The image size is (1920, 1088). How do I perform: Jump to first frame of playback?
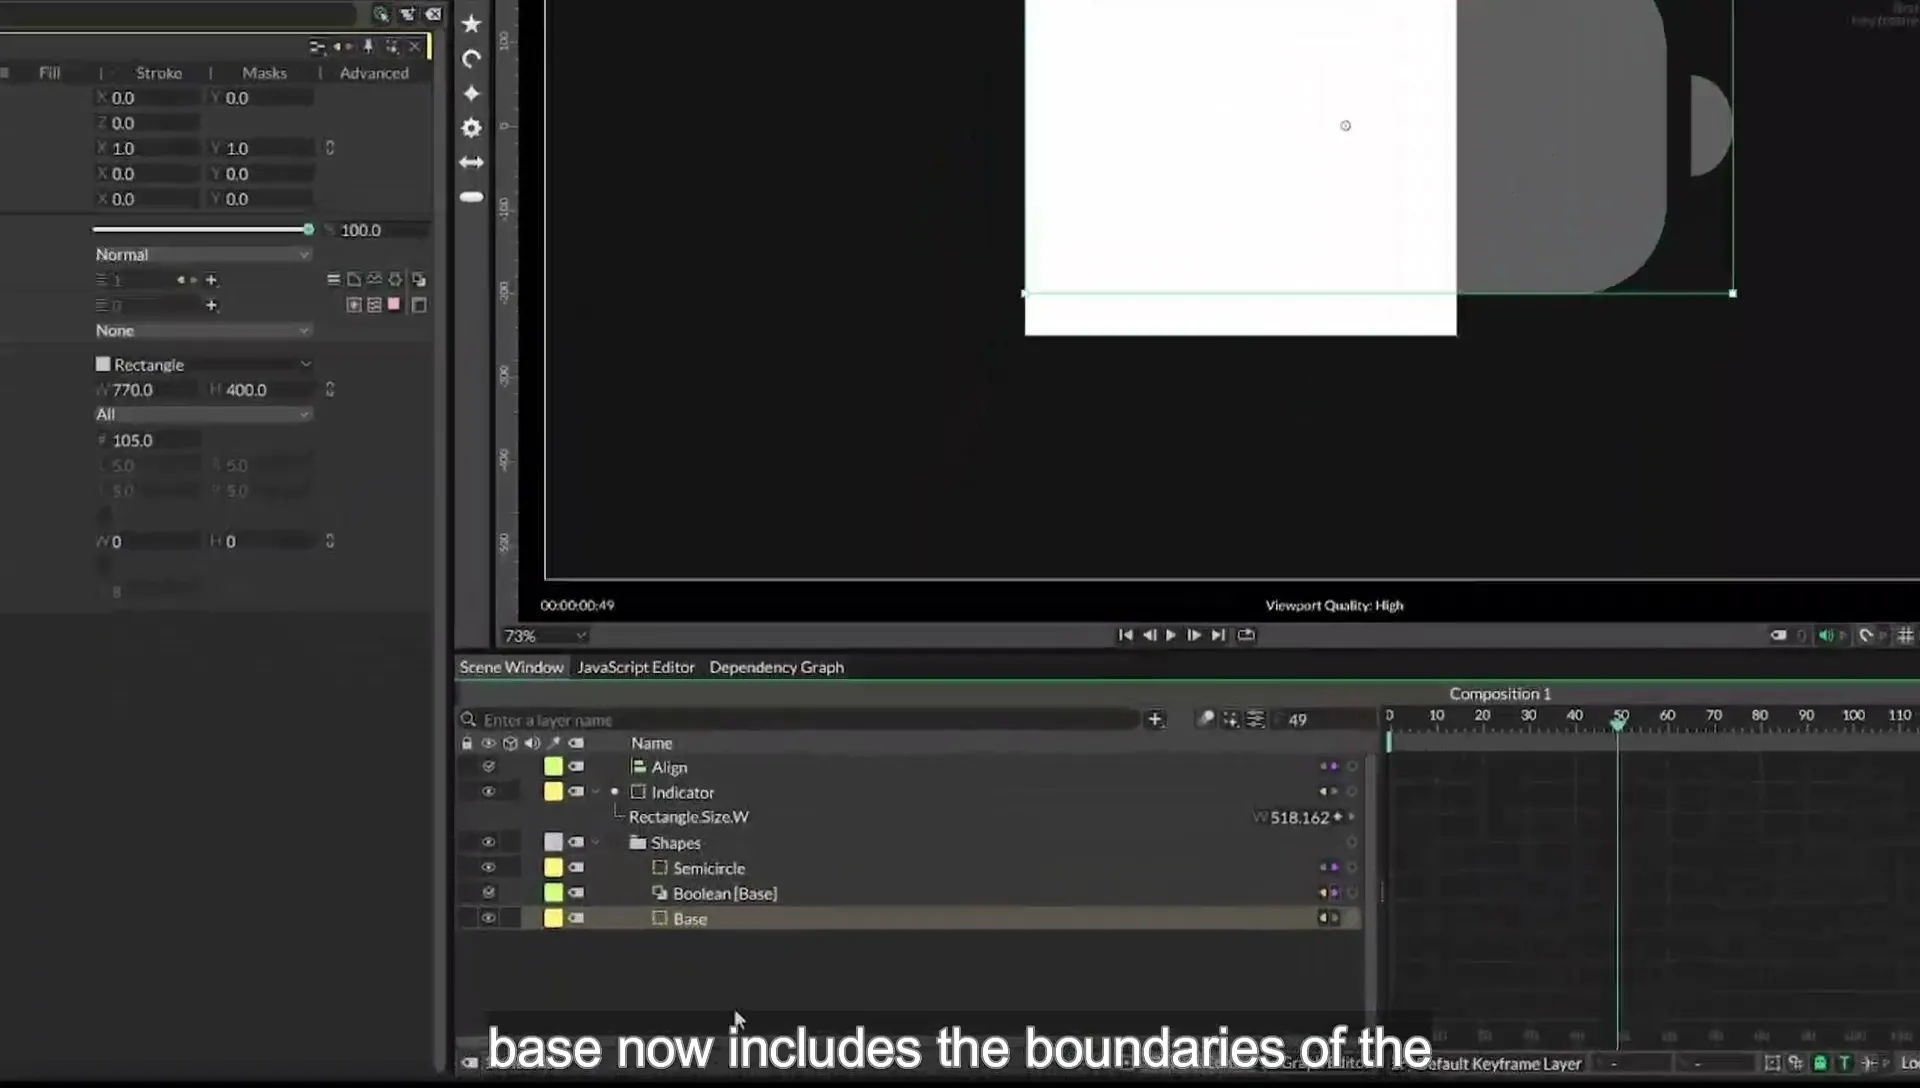[1125, 635]
